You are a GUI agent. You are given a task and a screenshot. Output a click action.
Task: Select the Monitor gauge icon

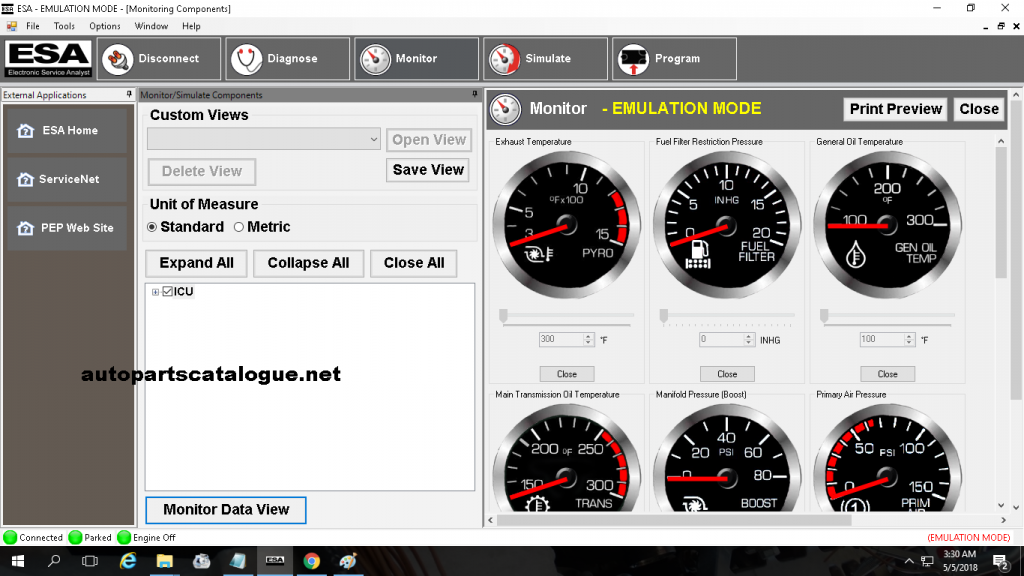click(x=374, y=58)
